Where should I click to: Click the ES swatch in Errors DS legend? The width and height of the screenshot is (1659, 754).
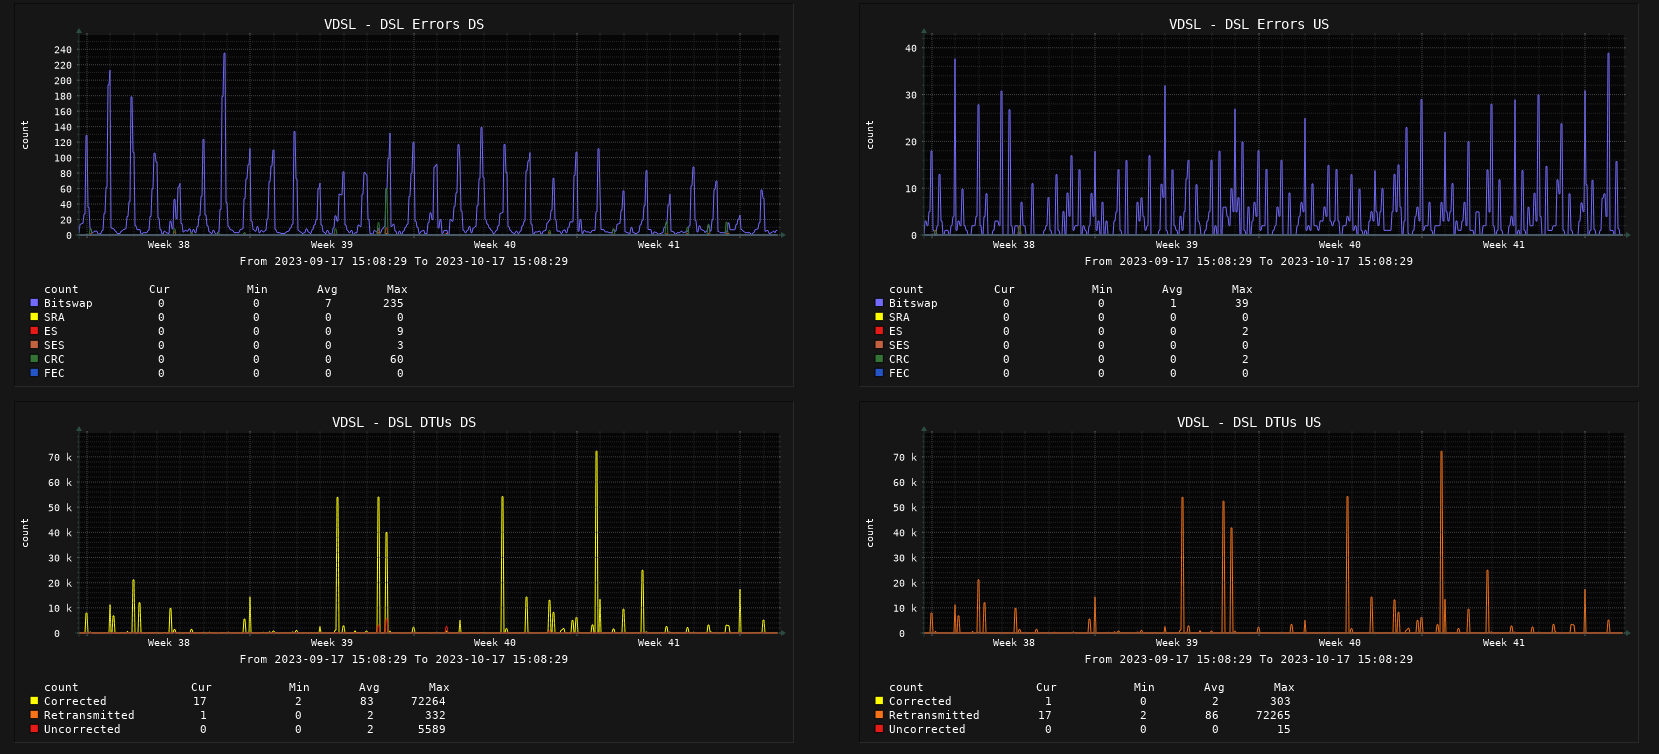(x=34, y=330)
